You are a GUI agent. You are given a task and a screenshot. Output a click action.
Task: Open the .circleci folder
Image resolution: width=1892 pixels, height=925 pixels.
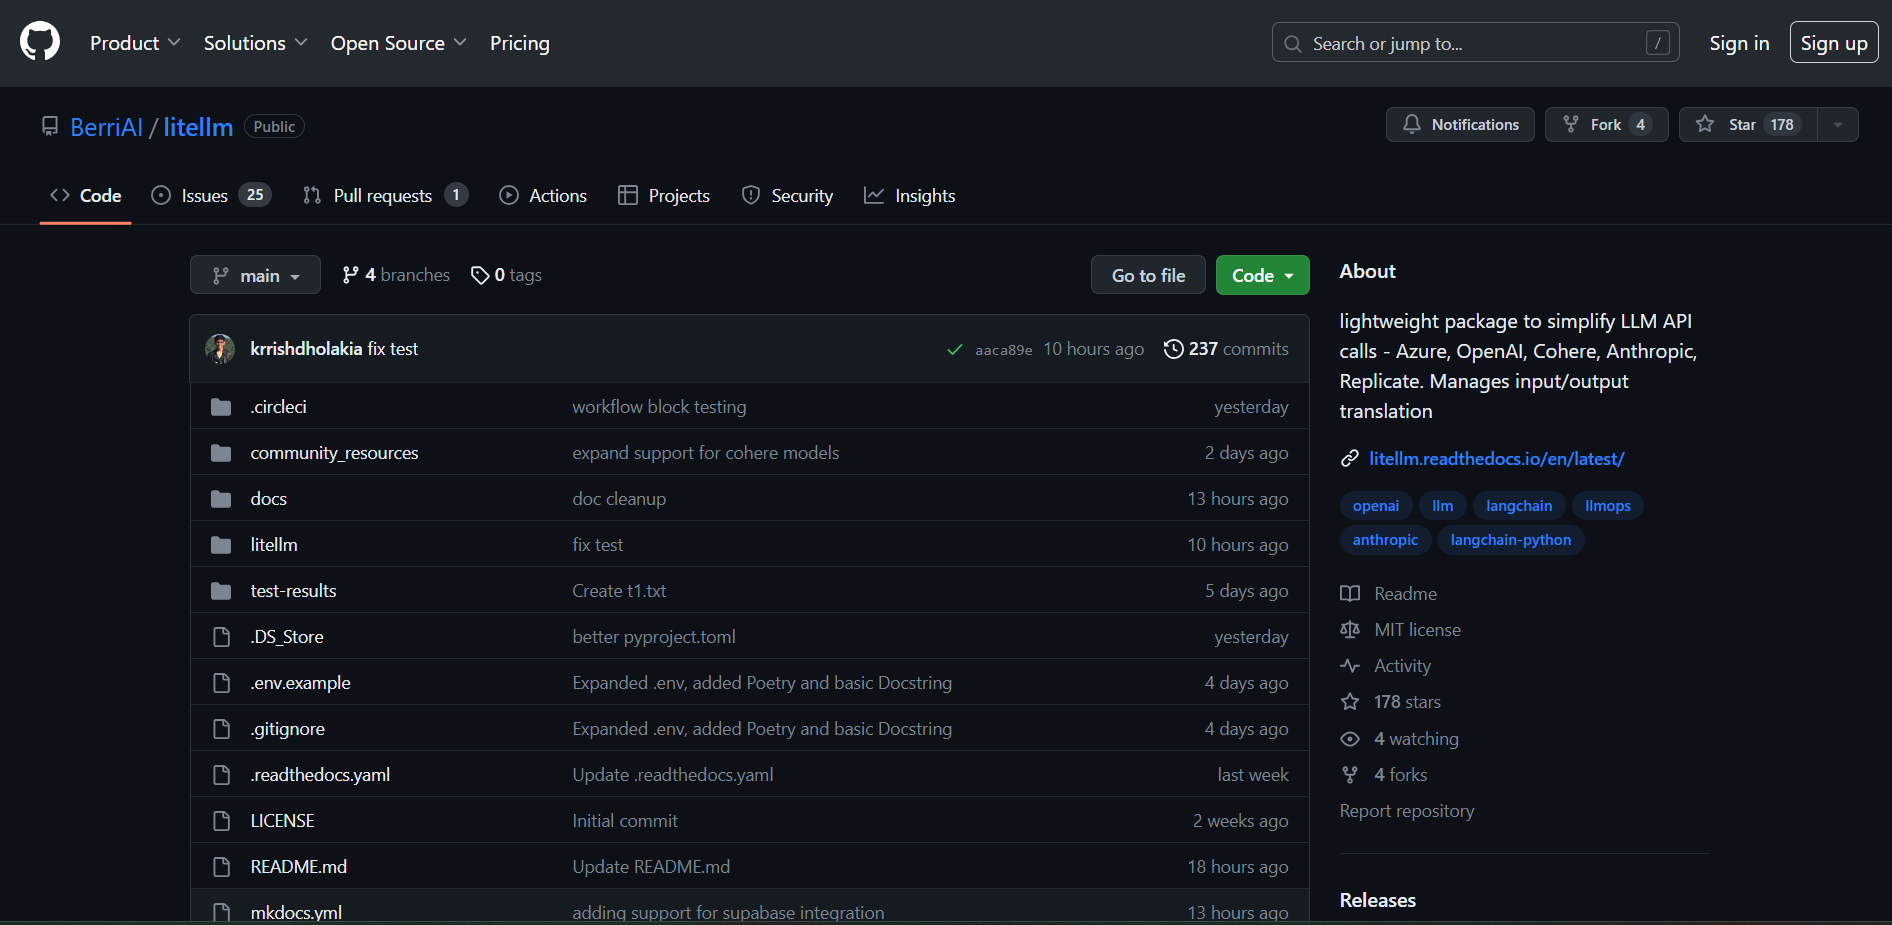[278, 407]
